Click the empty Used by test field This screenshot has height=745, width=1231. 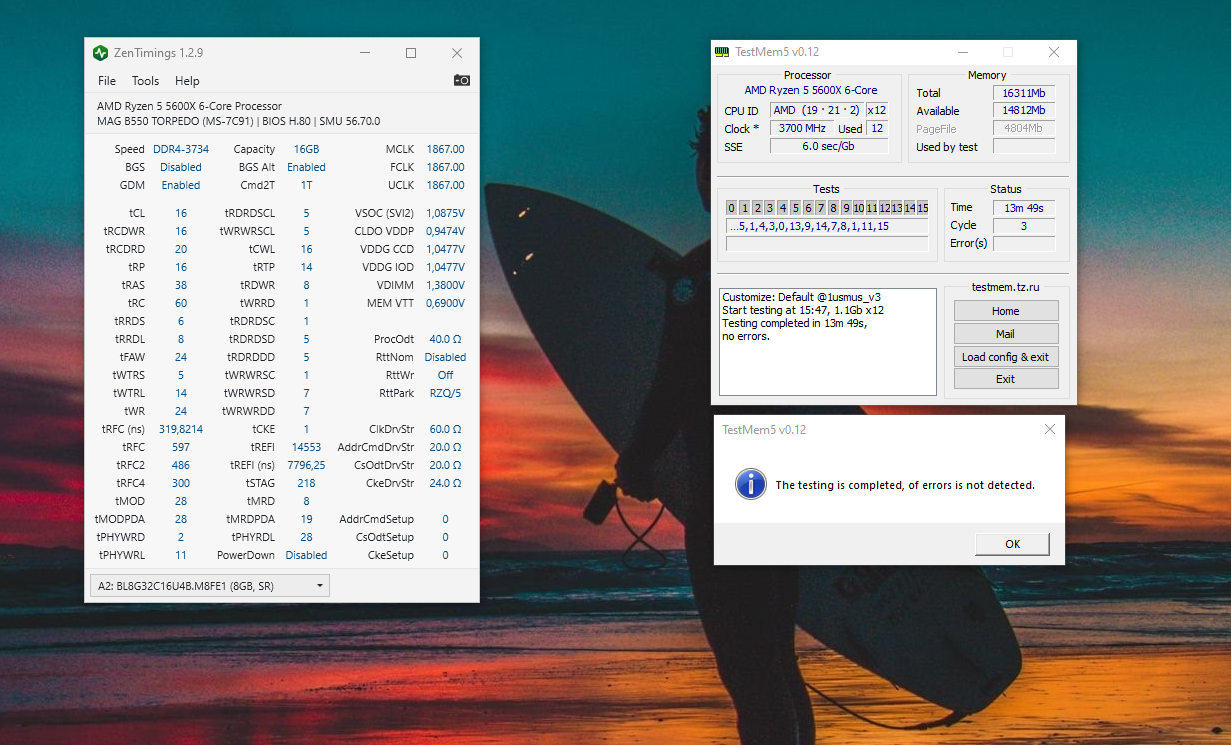tap(1024, 147)
